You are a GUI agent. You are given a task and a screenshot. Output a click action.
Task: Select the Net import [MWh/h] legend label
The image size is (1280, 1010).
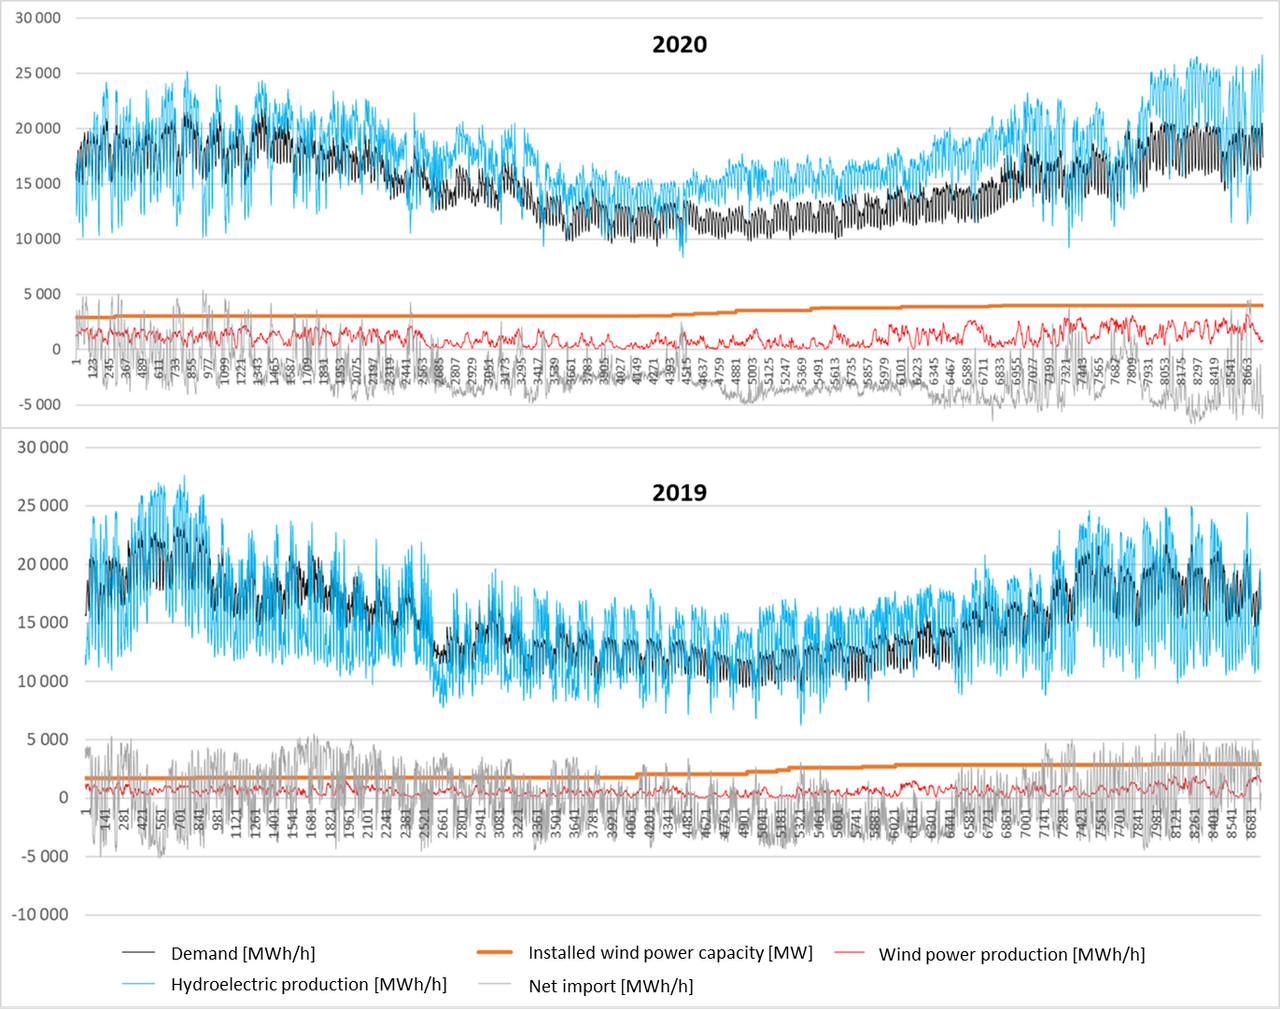(611, 986)
